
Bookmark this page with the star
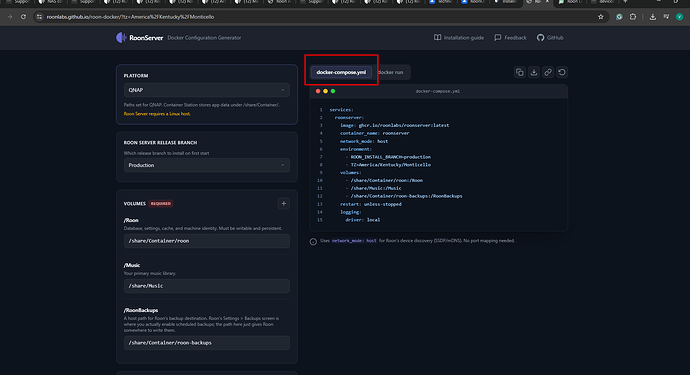[601, 17]
